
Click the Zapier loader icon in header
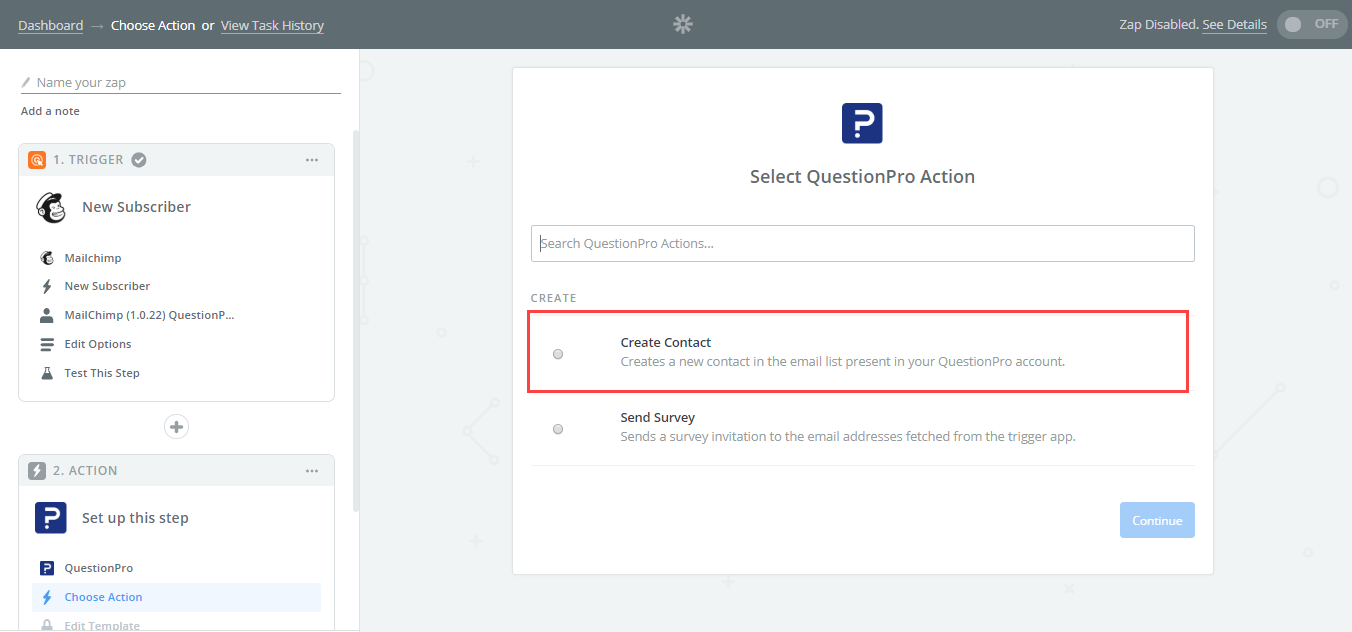tap(683, 25)
